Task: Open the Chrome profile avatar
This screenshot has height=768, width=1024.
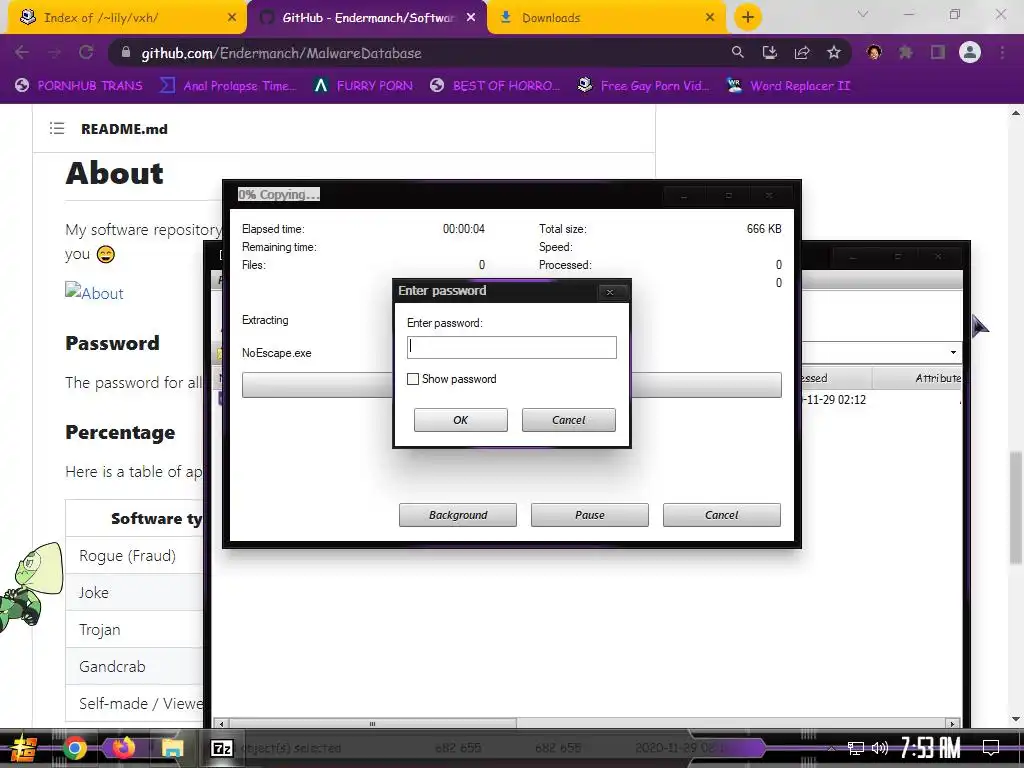Action: pyautogui.click(x=970, y=52)
